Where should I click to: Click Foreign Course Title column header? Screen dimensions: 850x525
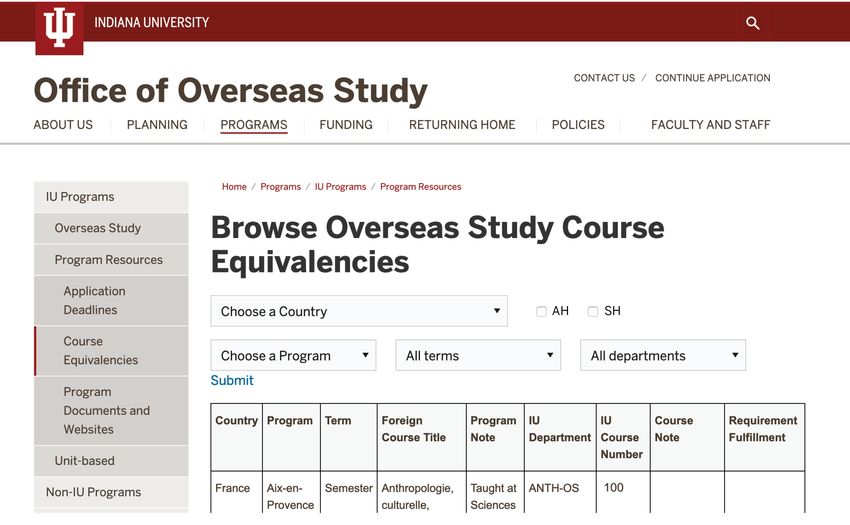pyautogui.click(x=422, y=437)
